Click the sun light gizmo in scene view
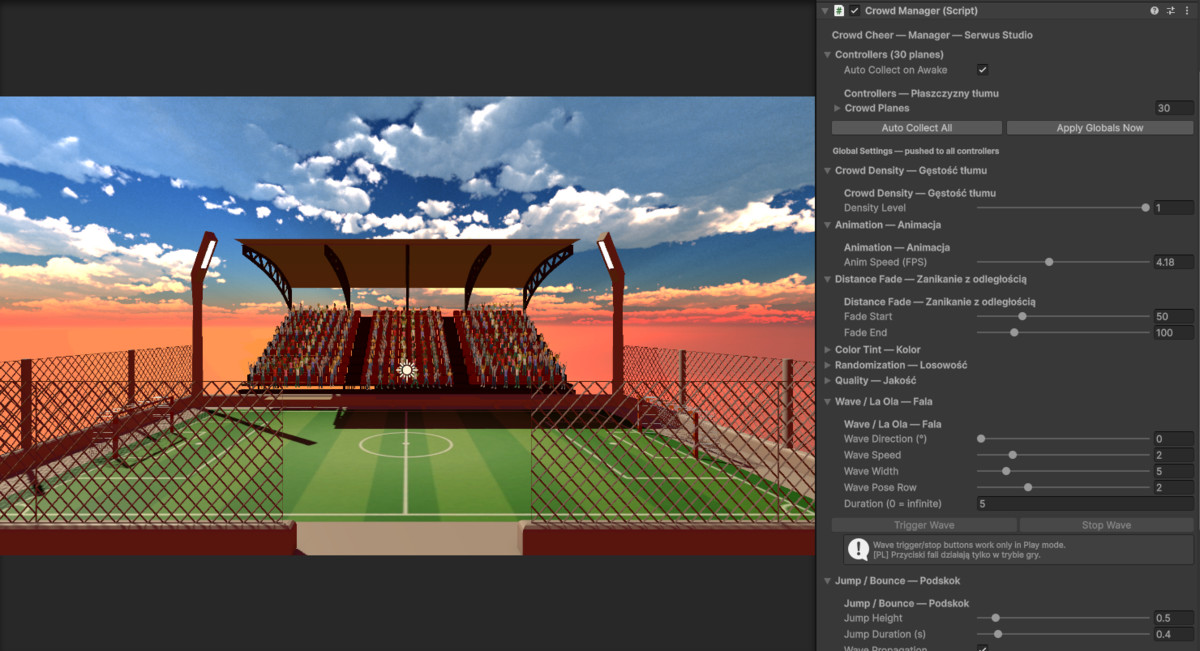Screen dimensions: 1200x651 coord(406,371)
